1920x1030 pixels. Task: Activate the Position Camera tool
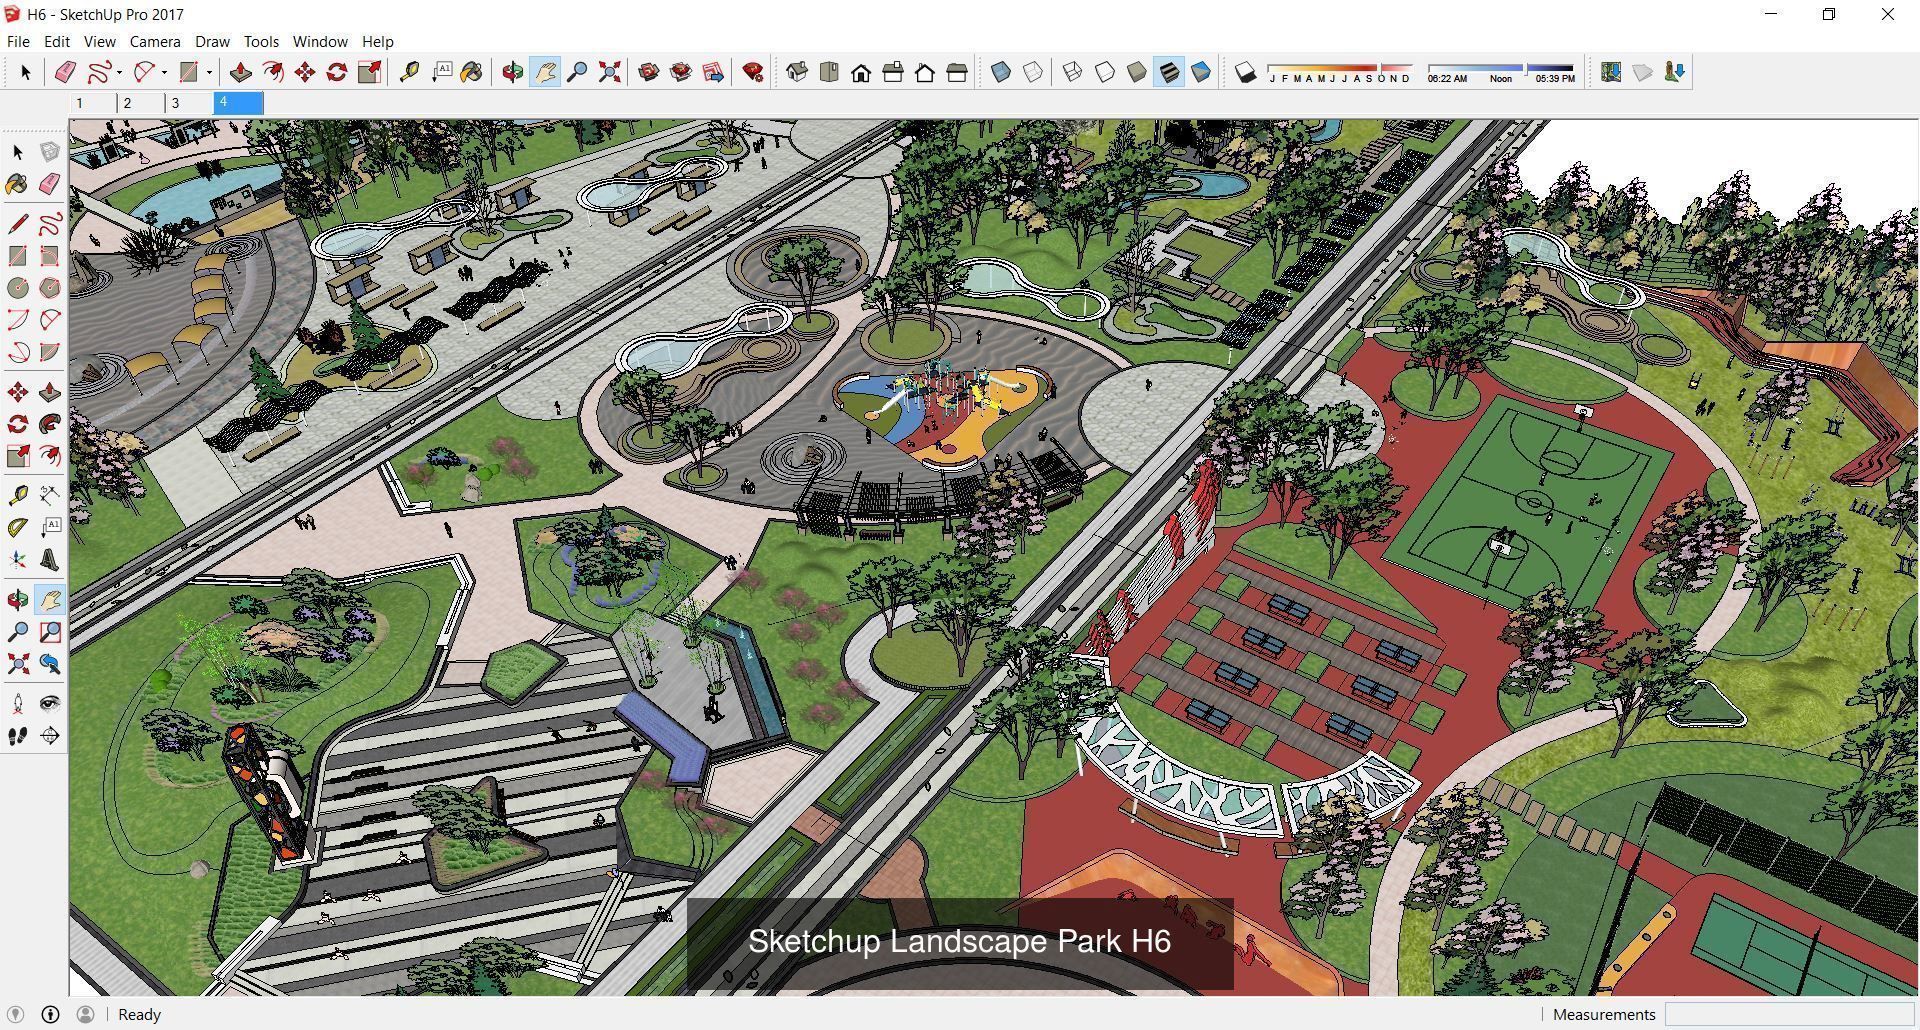(x=17, y=704)
